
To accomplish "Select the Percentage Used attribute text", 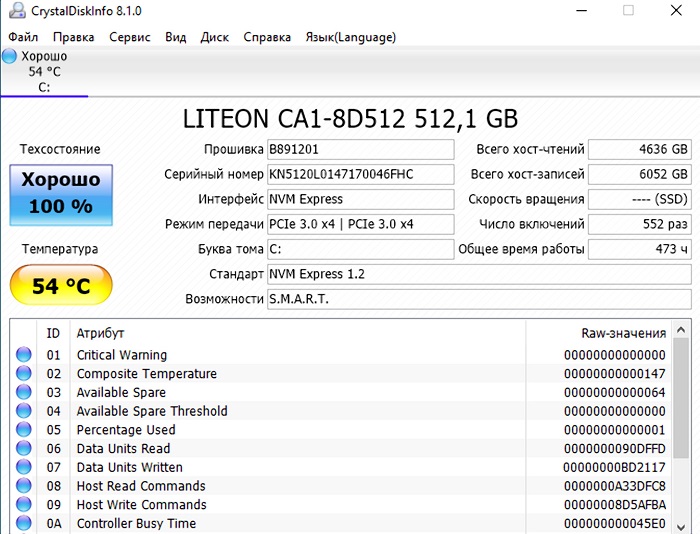I will tap(126, 430).
